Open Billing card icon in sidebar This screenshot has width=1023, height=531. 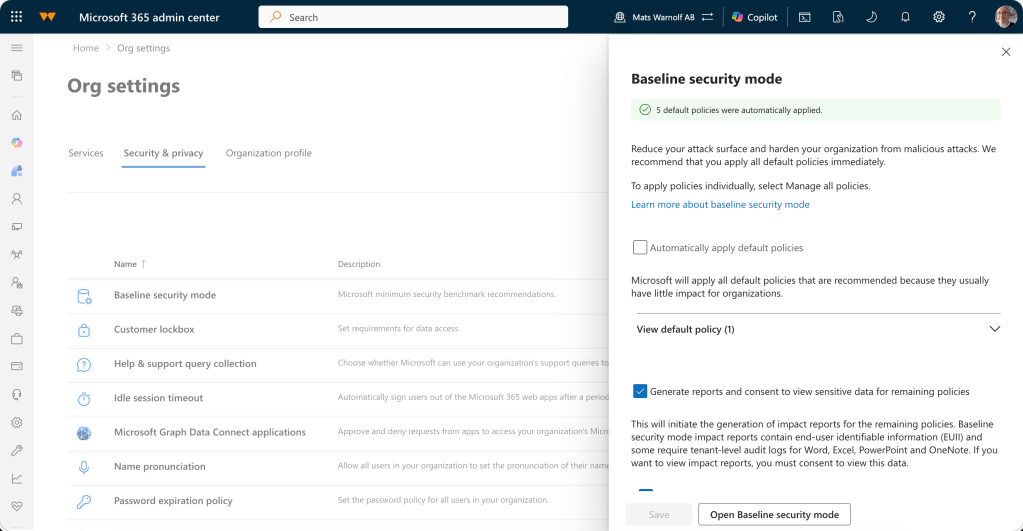16,366
